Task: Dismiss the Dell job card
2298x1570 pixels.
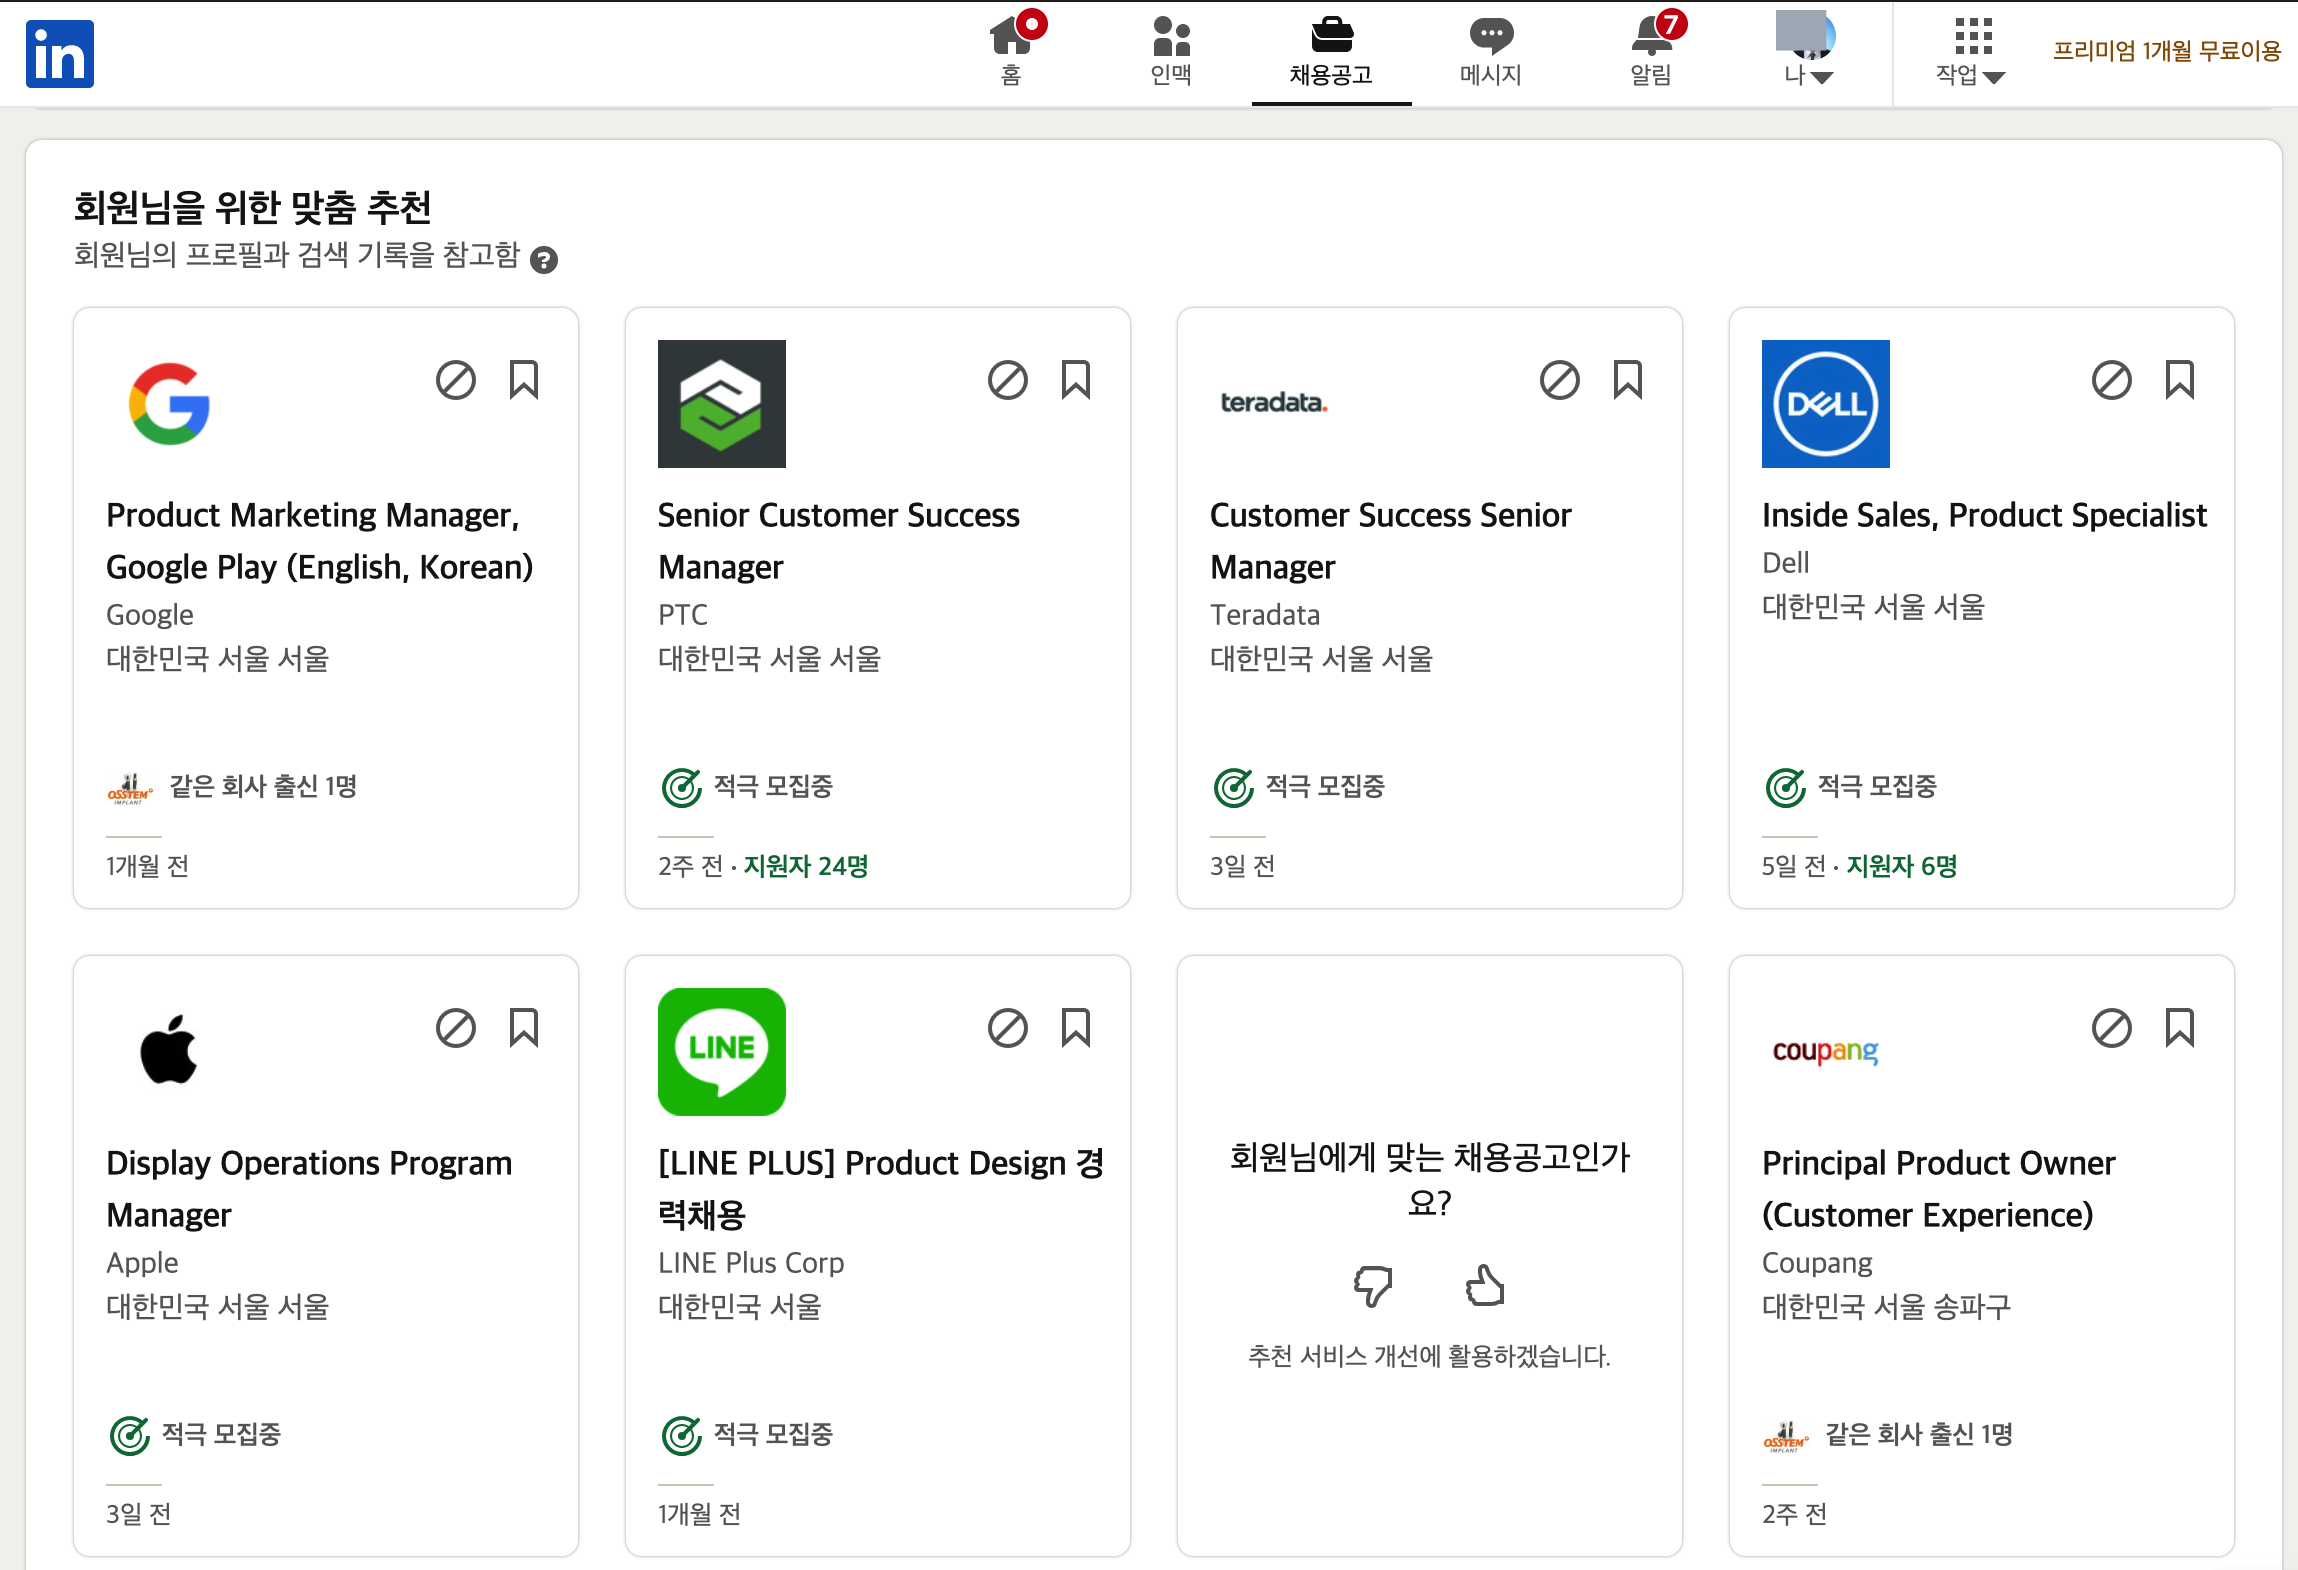Action: pos(2112,380)
